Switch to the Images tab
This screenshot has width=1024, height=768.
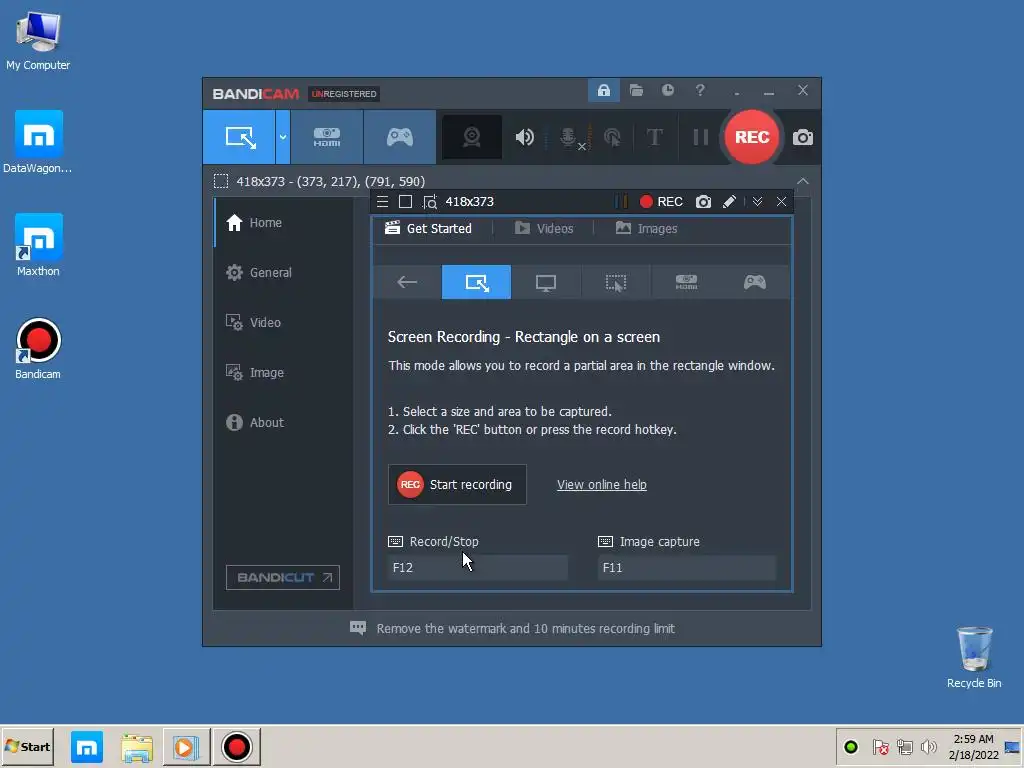[647, 229]
